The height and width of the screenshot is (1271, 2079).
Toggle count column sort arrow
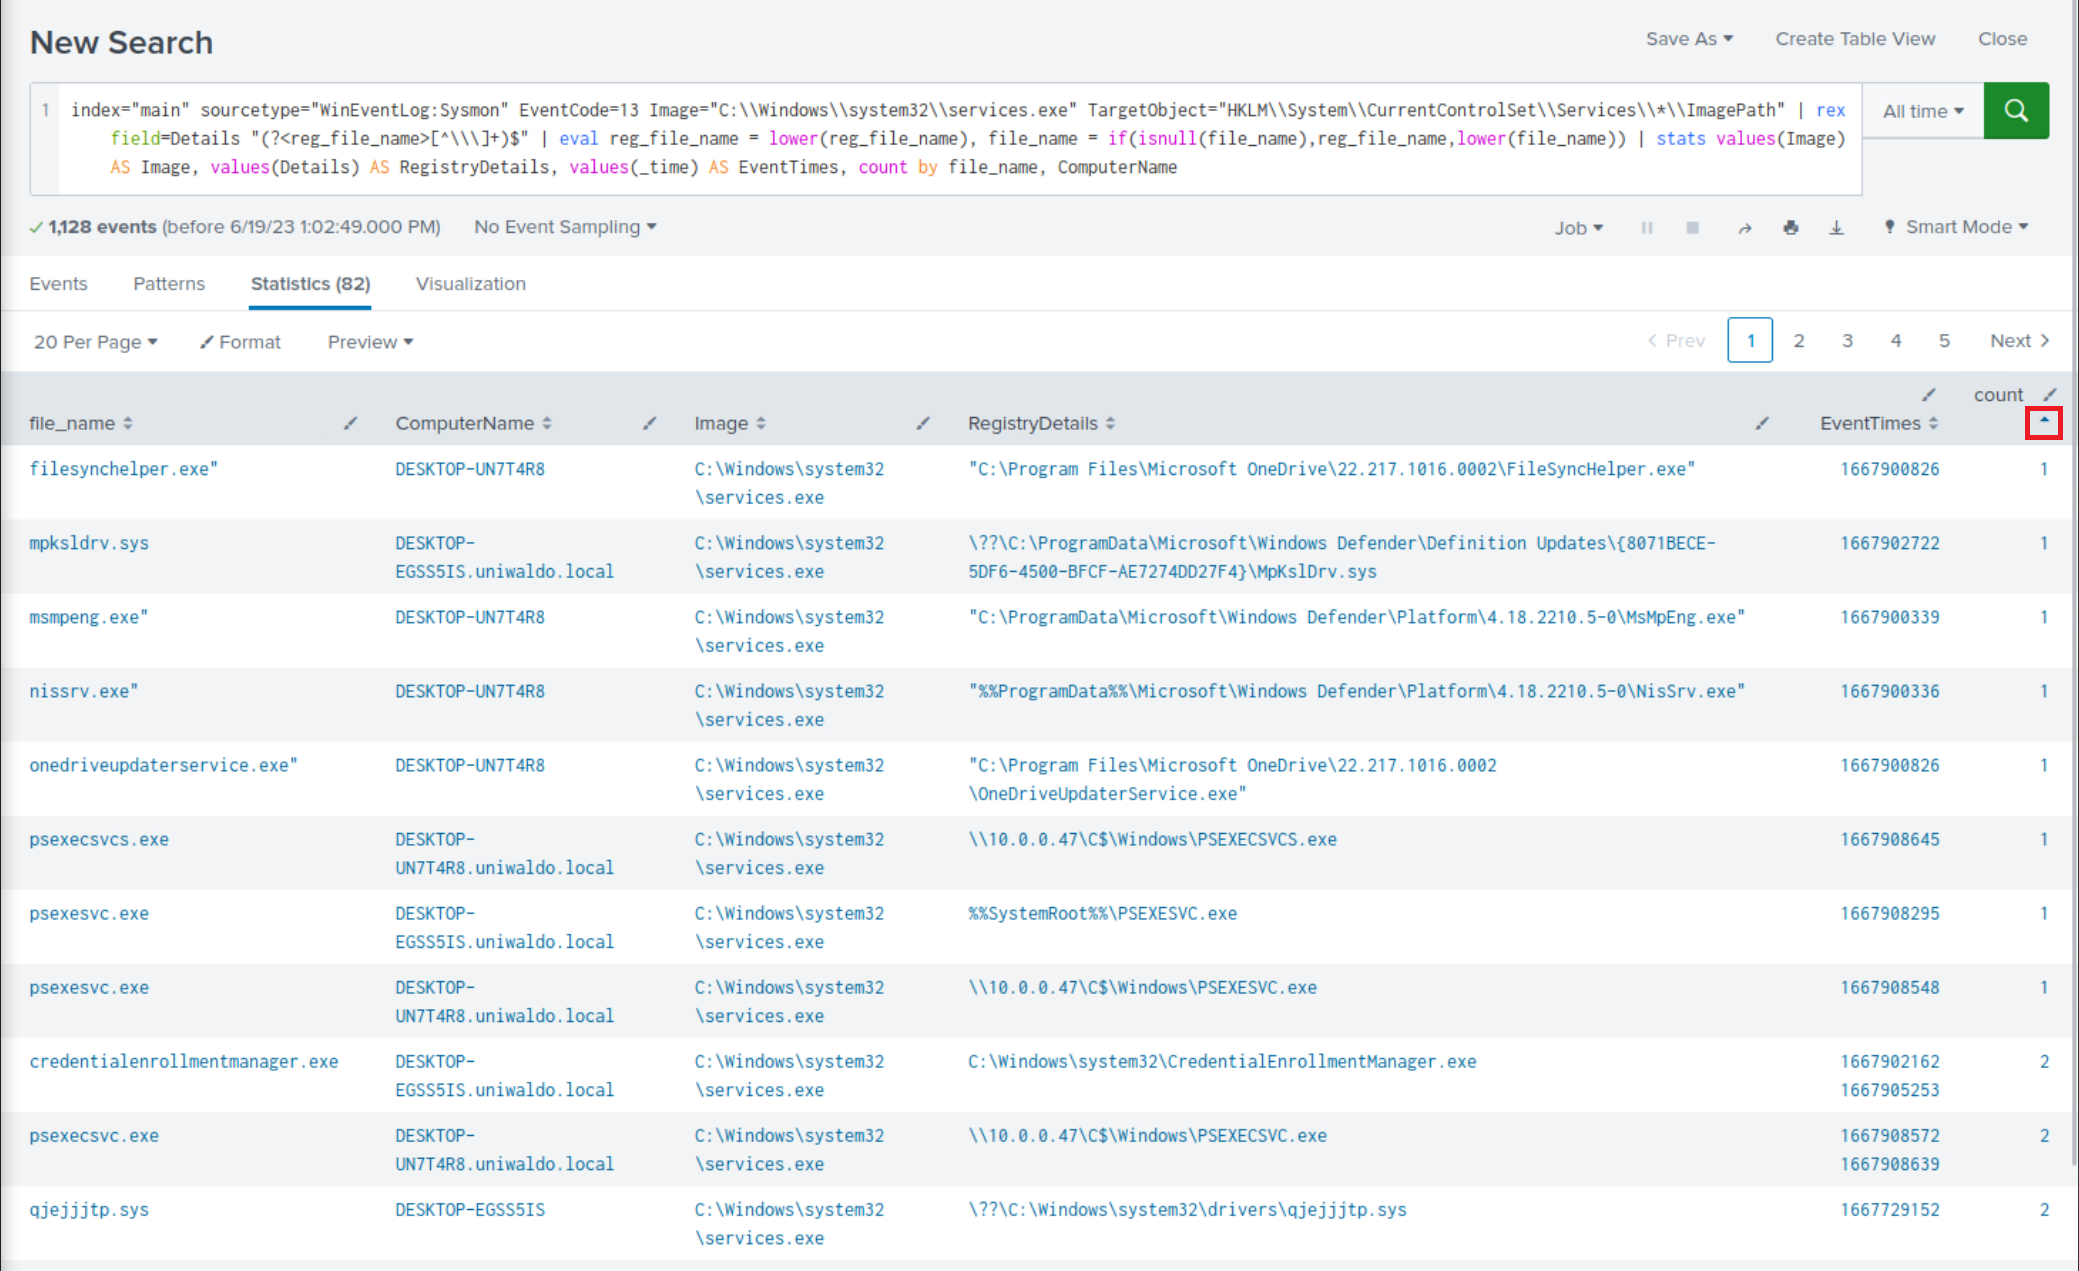click(x=2043, y=422)
